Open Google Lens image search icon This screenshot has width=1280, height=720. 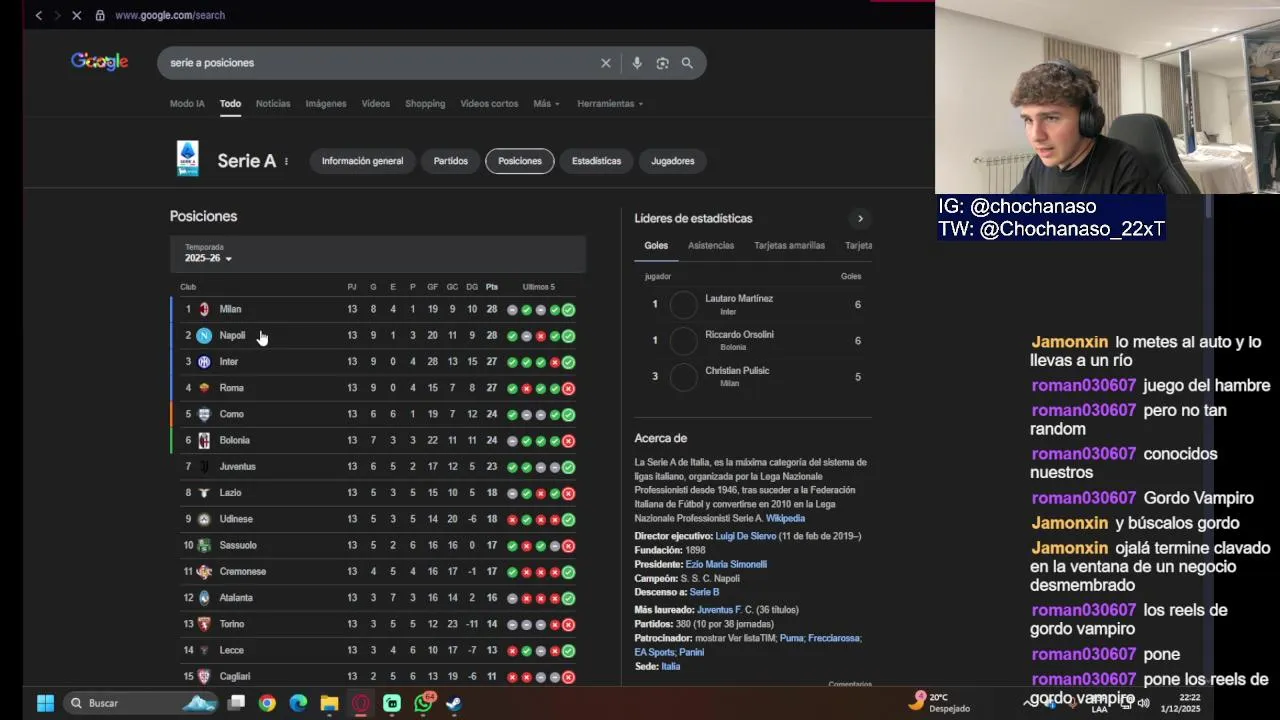click(x=662, y=63)
